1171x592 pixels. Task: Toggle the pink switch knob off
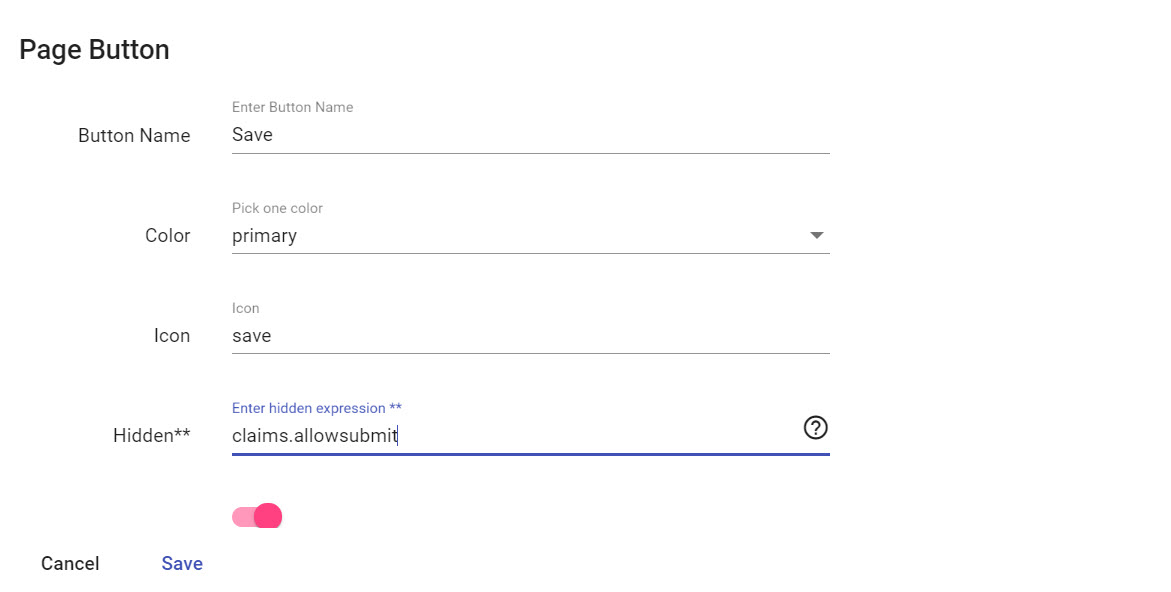(268, 517)
